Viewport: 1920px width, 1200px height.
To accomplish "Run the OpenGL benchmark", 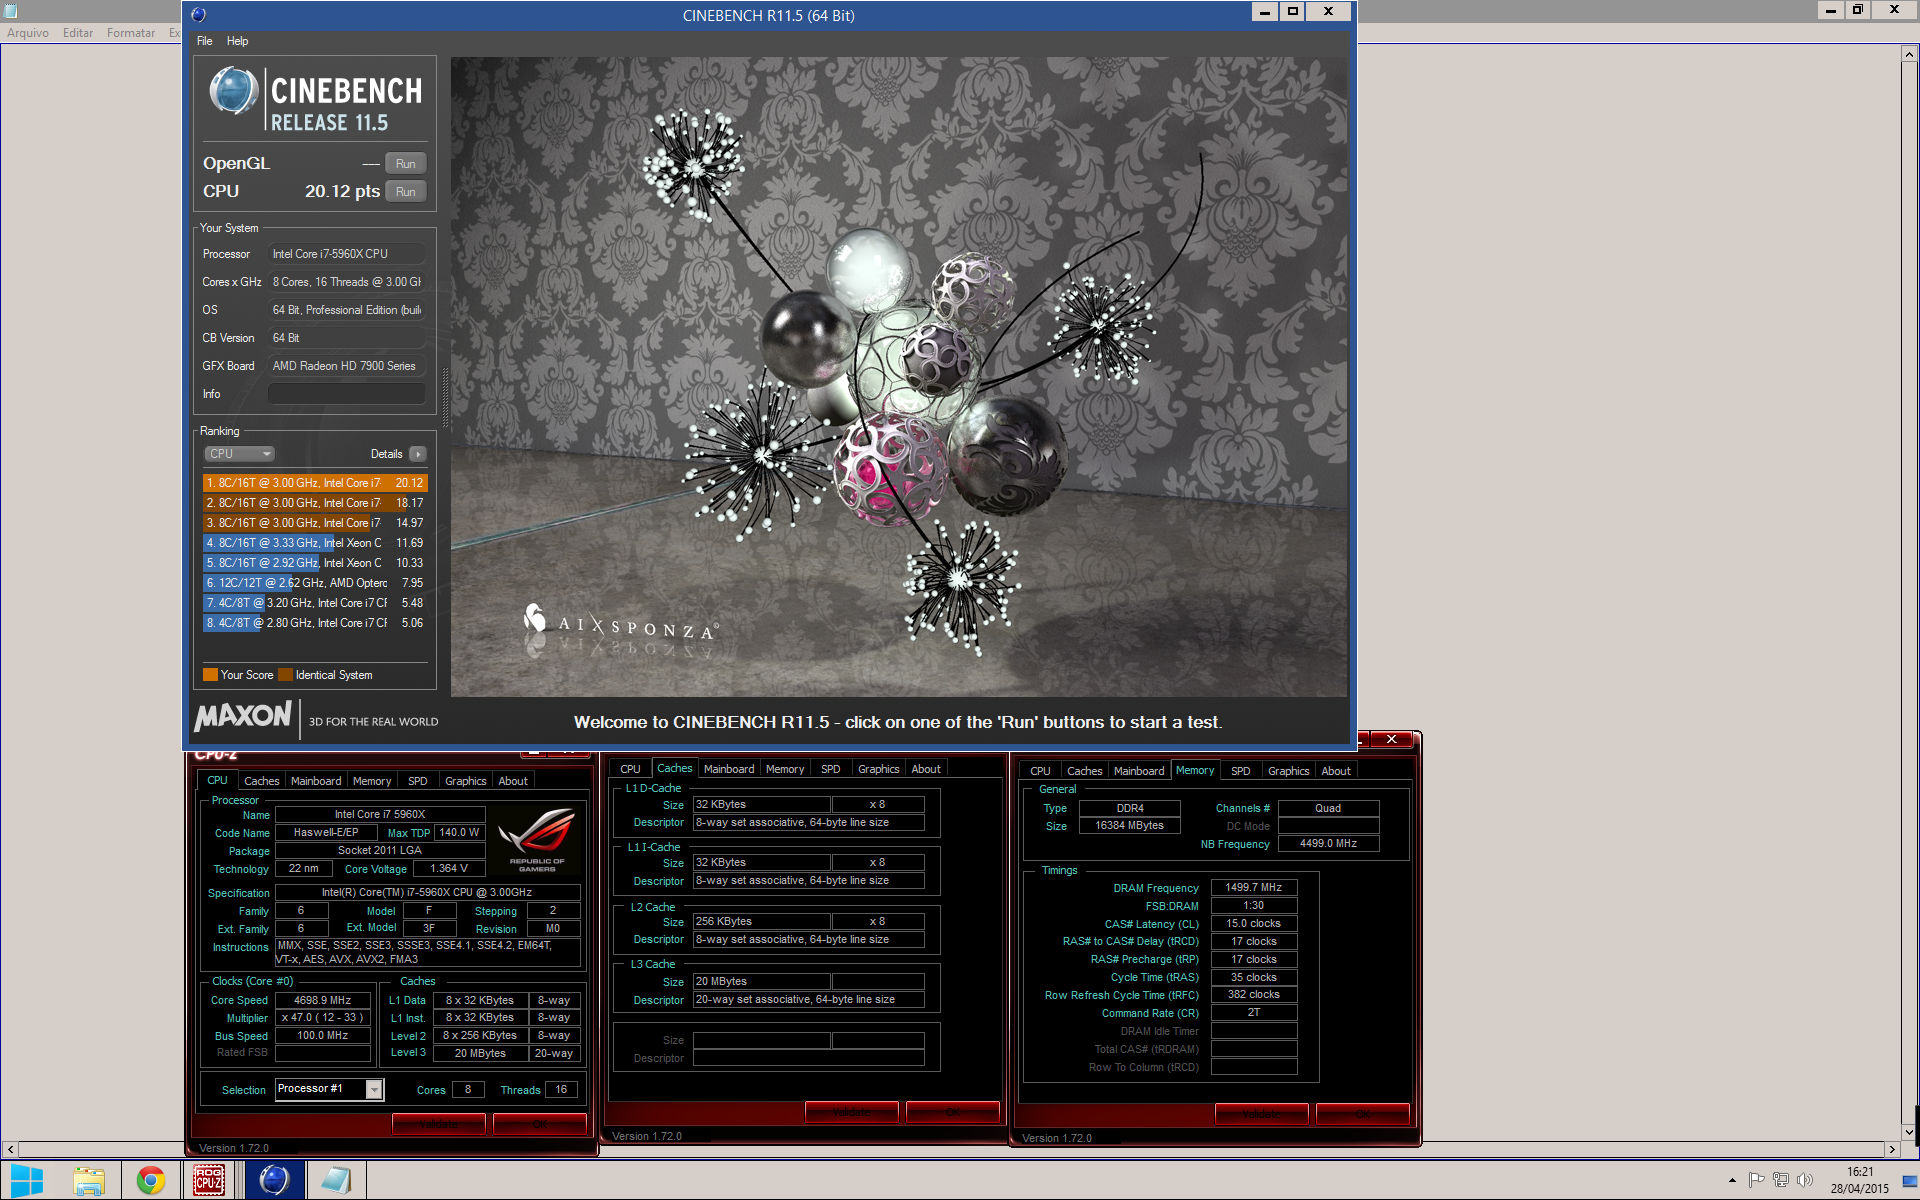I will pos(406,164).
